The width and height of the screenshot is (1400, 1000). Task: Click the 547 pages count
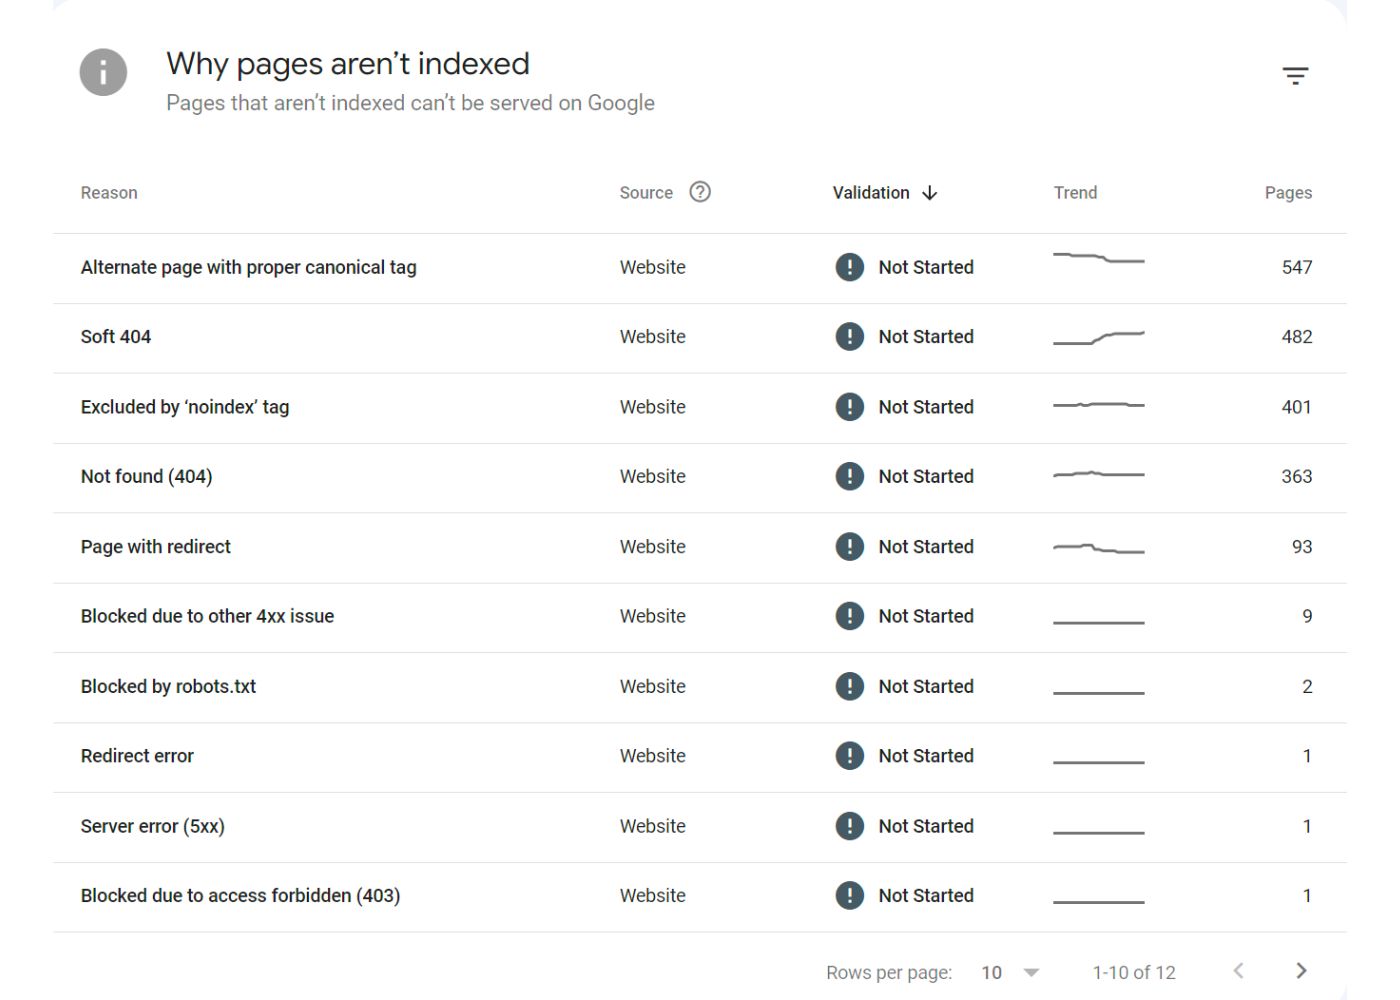pyautogui.click(x=1297, y=267)
